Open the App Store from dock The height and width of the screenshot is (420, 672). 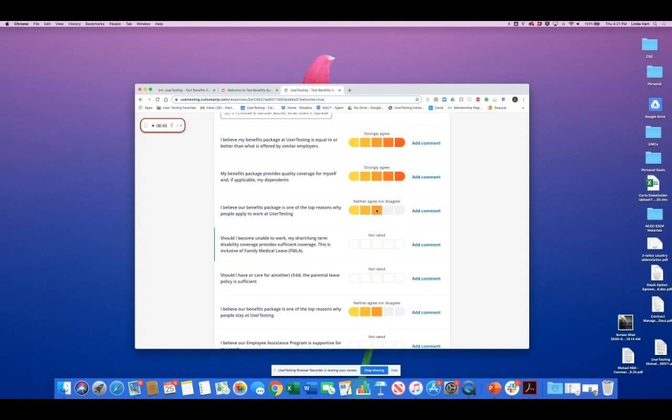point(433,388)
